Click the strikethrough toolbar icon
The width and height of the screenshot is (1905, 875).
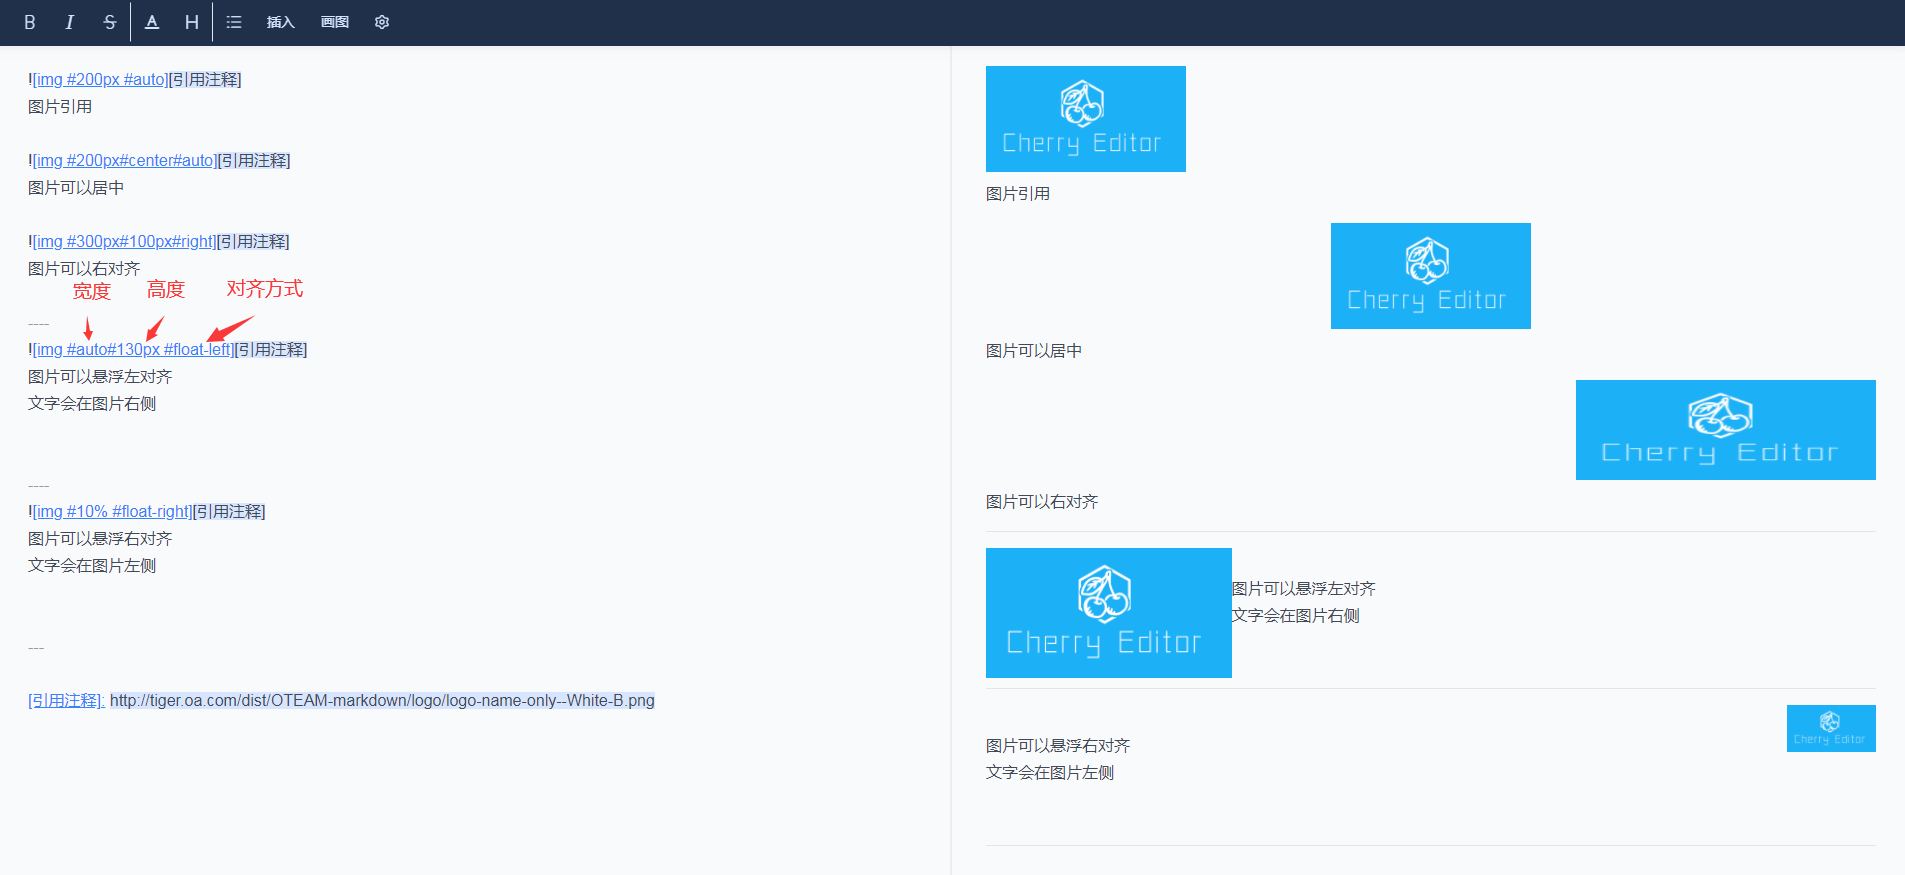[110, 22]
